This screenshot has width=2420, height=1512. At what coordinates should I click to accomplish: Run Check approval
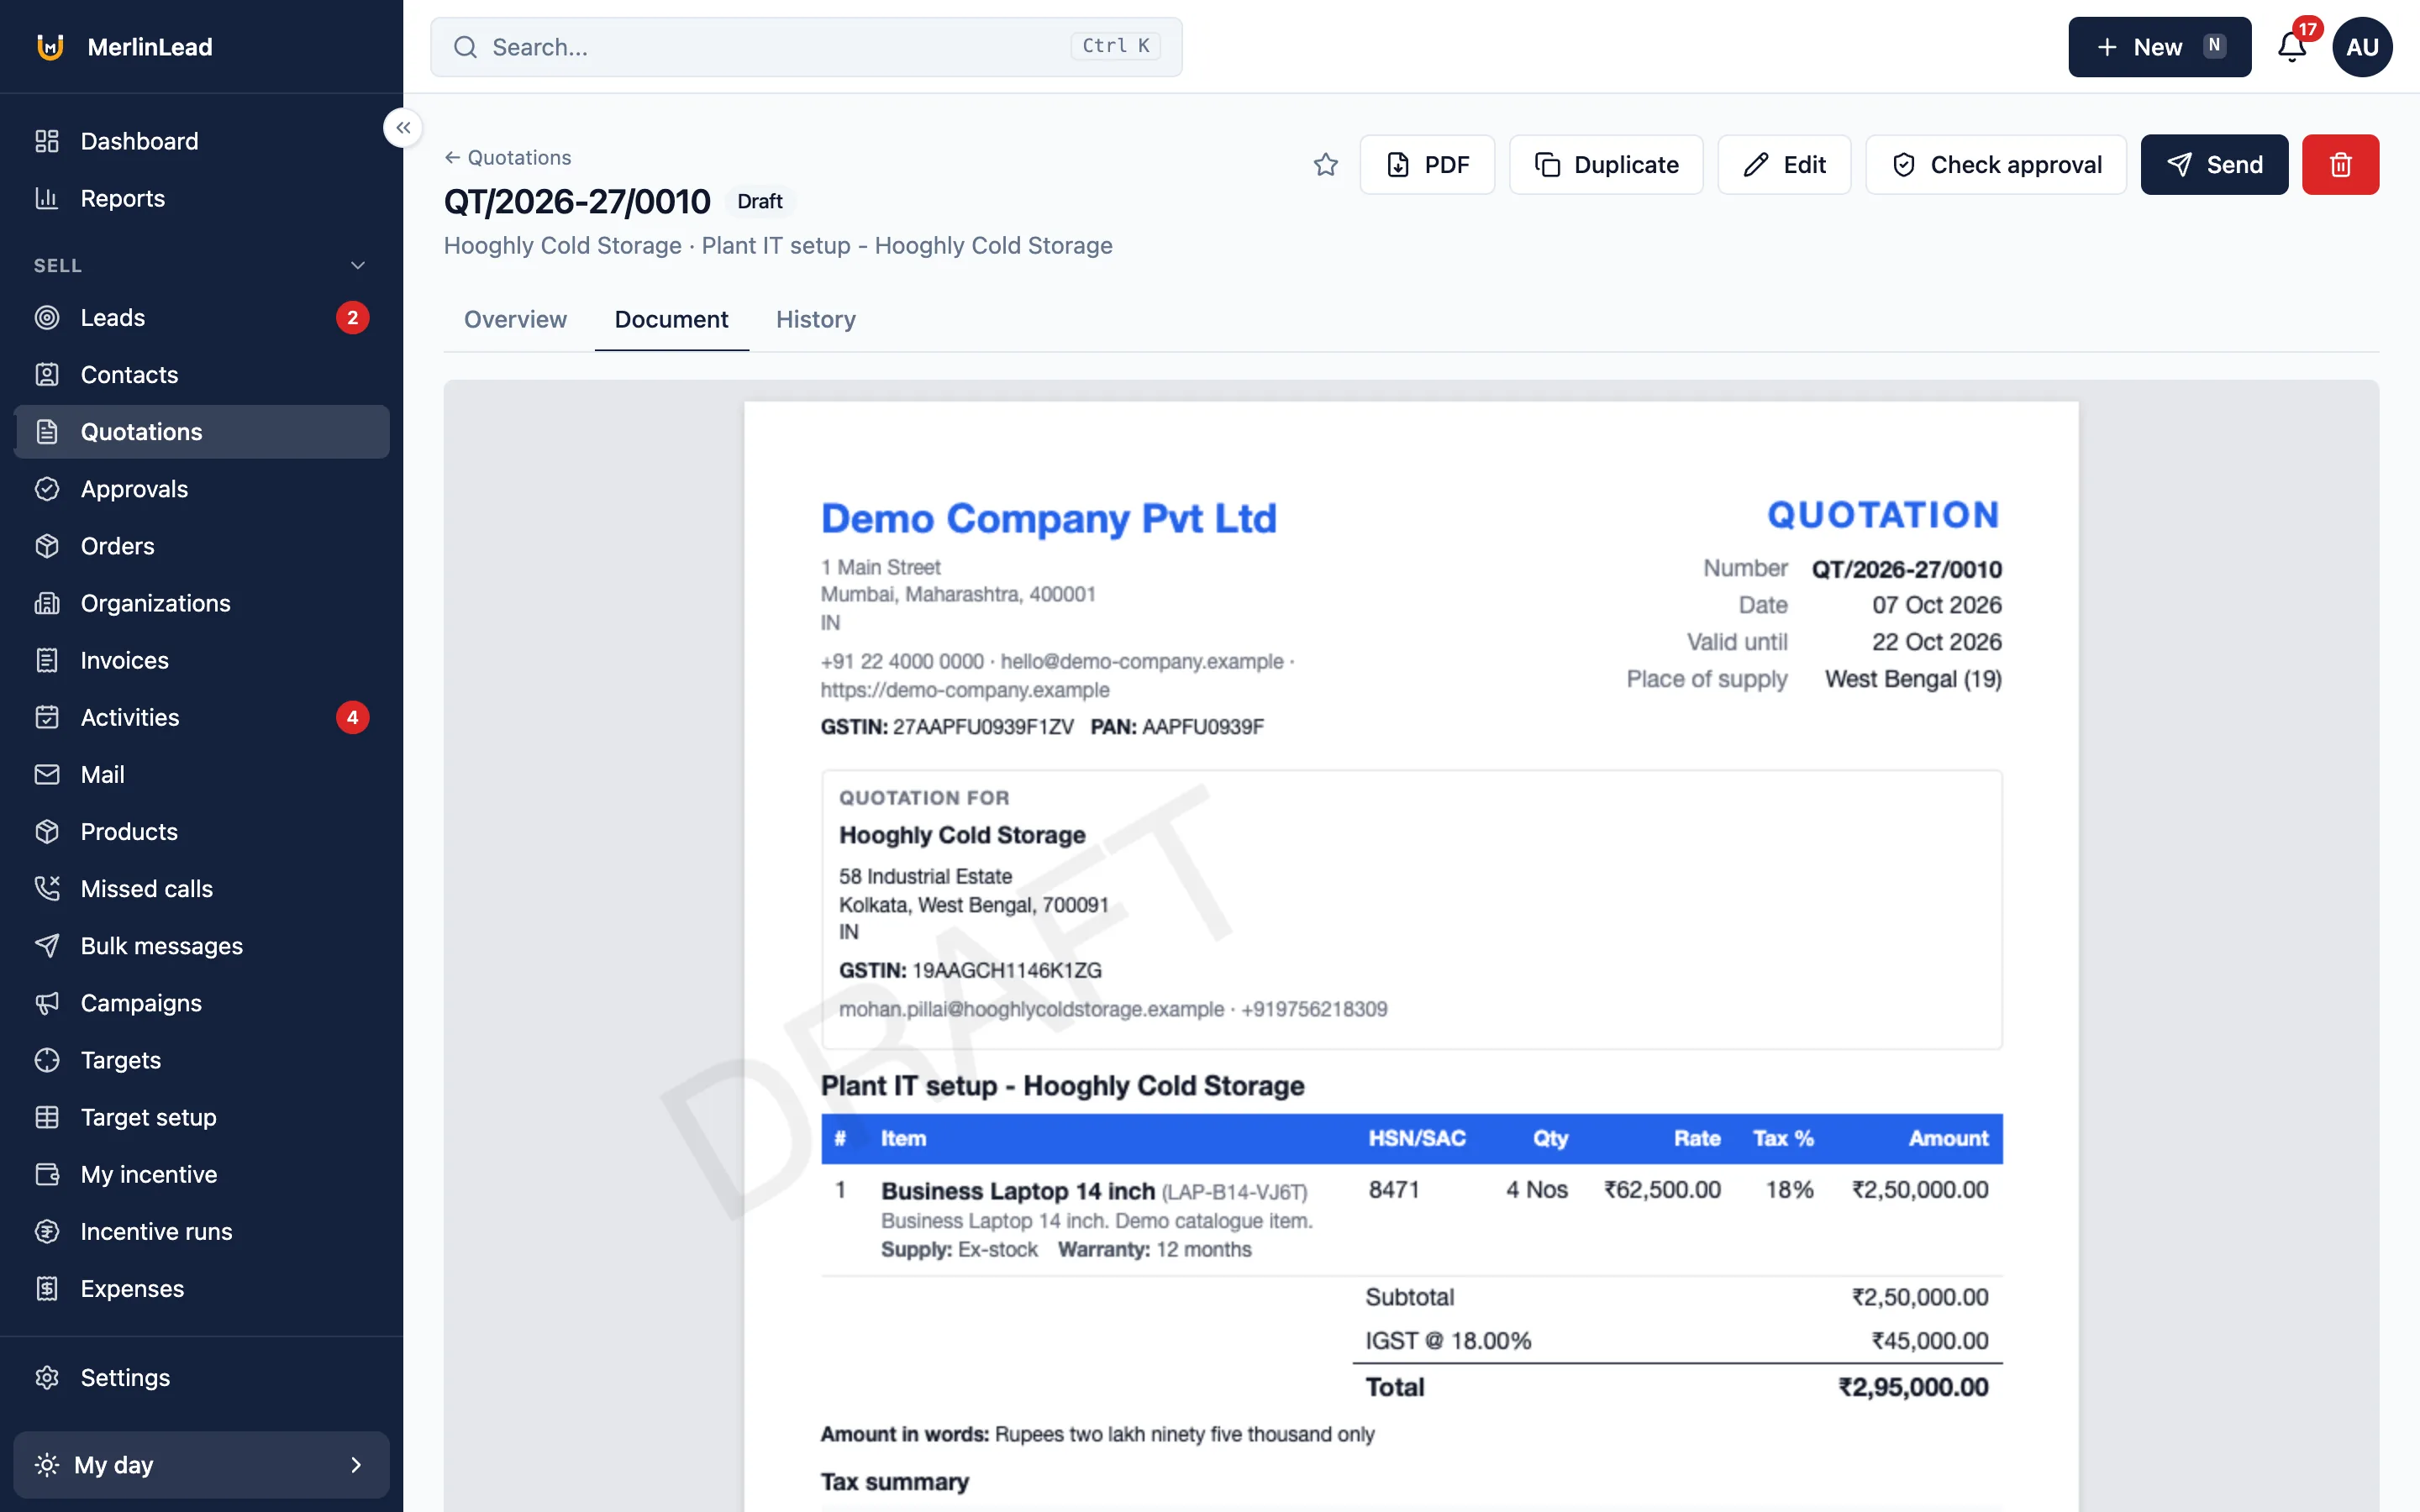[1996, 165]
